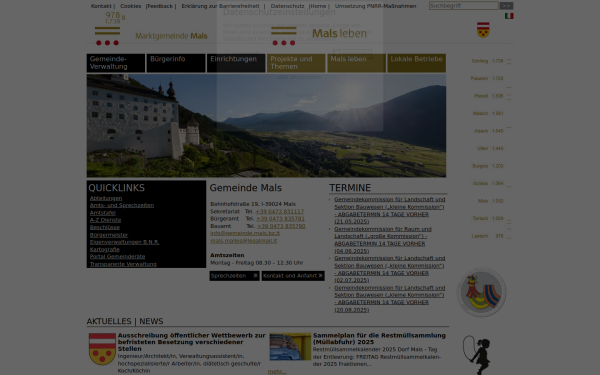Image resolution: width=600 pixels, height=375 pixels.
Task: Click Alle akzeptieren in the cookie dialog
Action: [x=300, y=77]
